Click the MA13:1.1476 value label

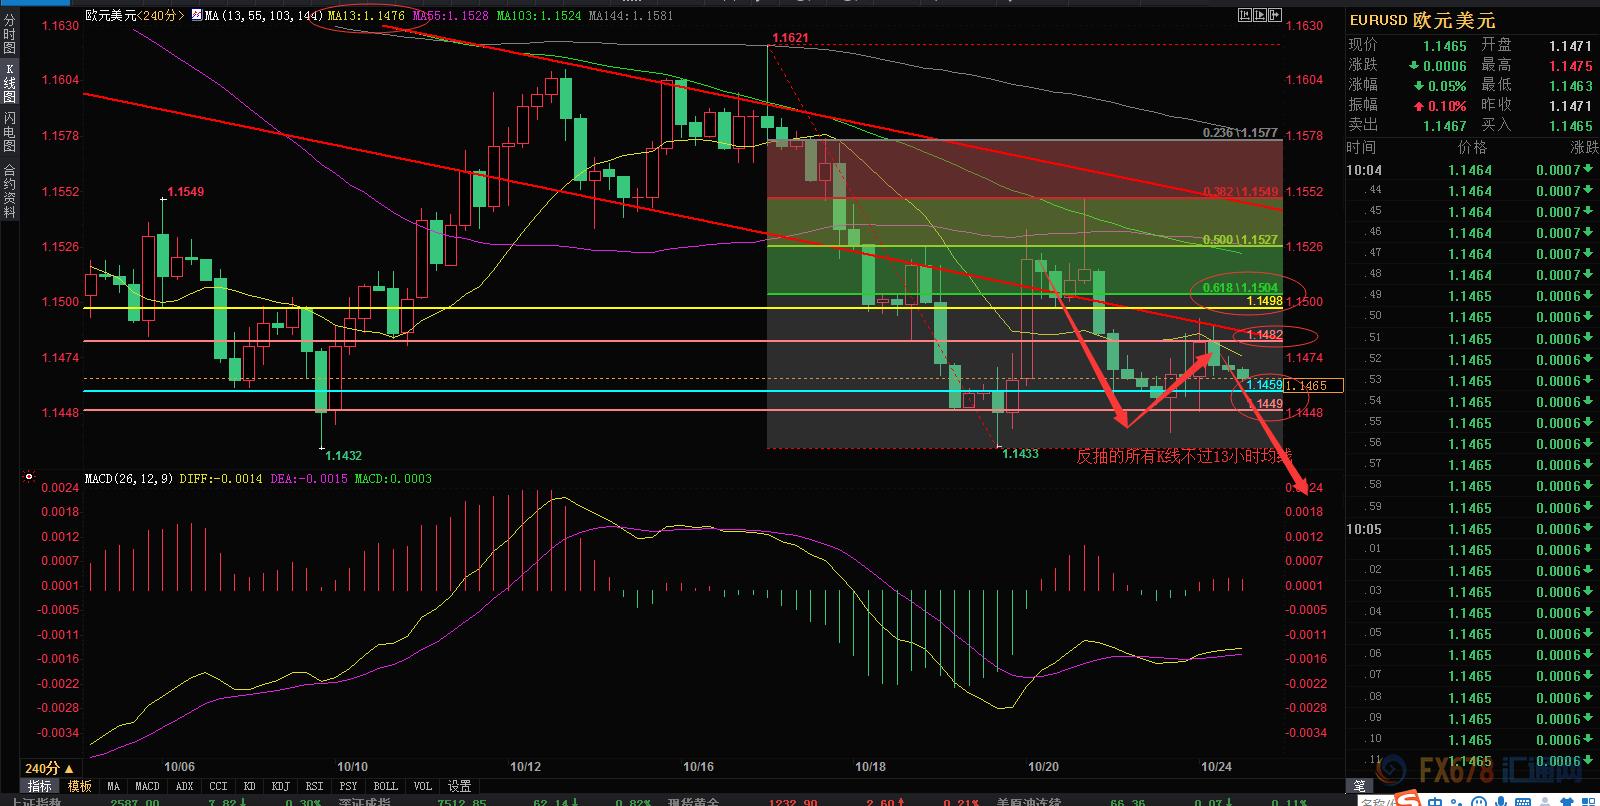tap(367, 16)
